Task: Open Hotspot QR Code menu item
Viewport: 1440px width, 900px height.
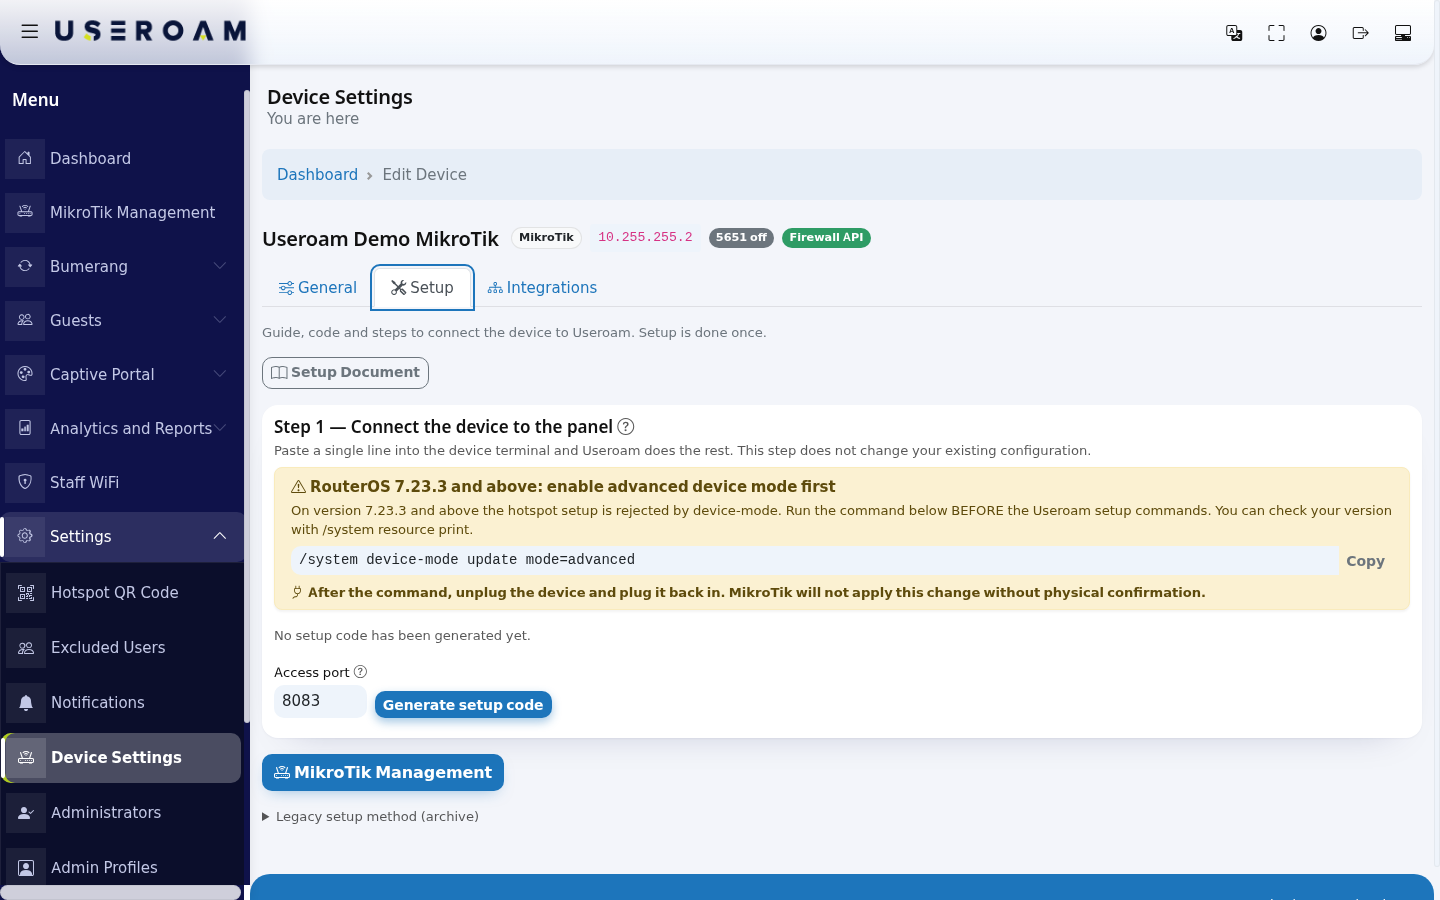Action: click(122, 593)
